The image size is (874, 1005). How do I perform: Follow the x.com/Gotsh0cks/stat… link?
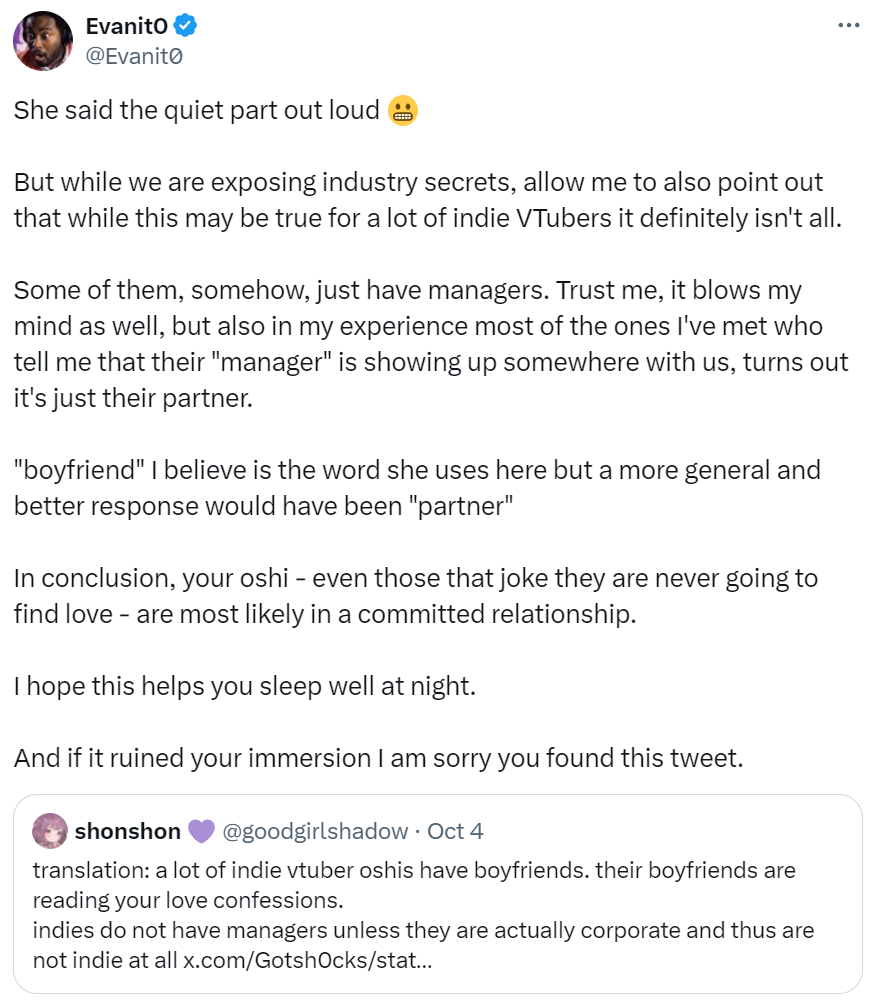(x=308, y=960)
